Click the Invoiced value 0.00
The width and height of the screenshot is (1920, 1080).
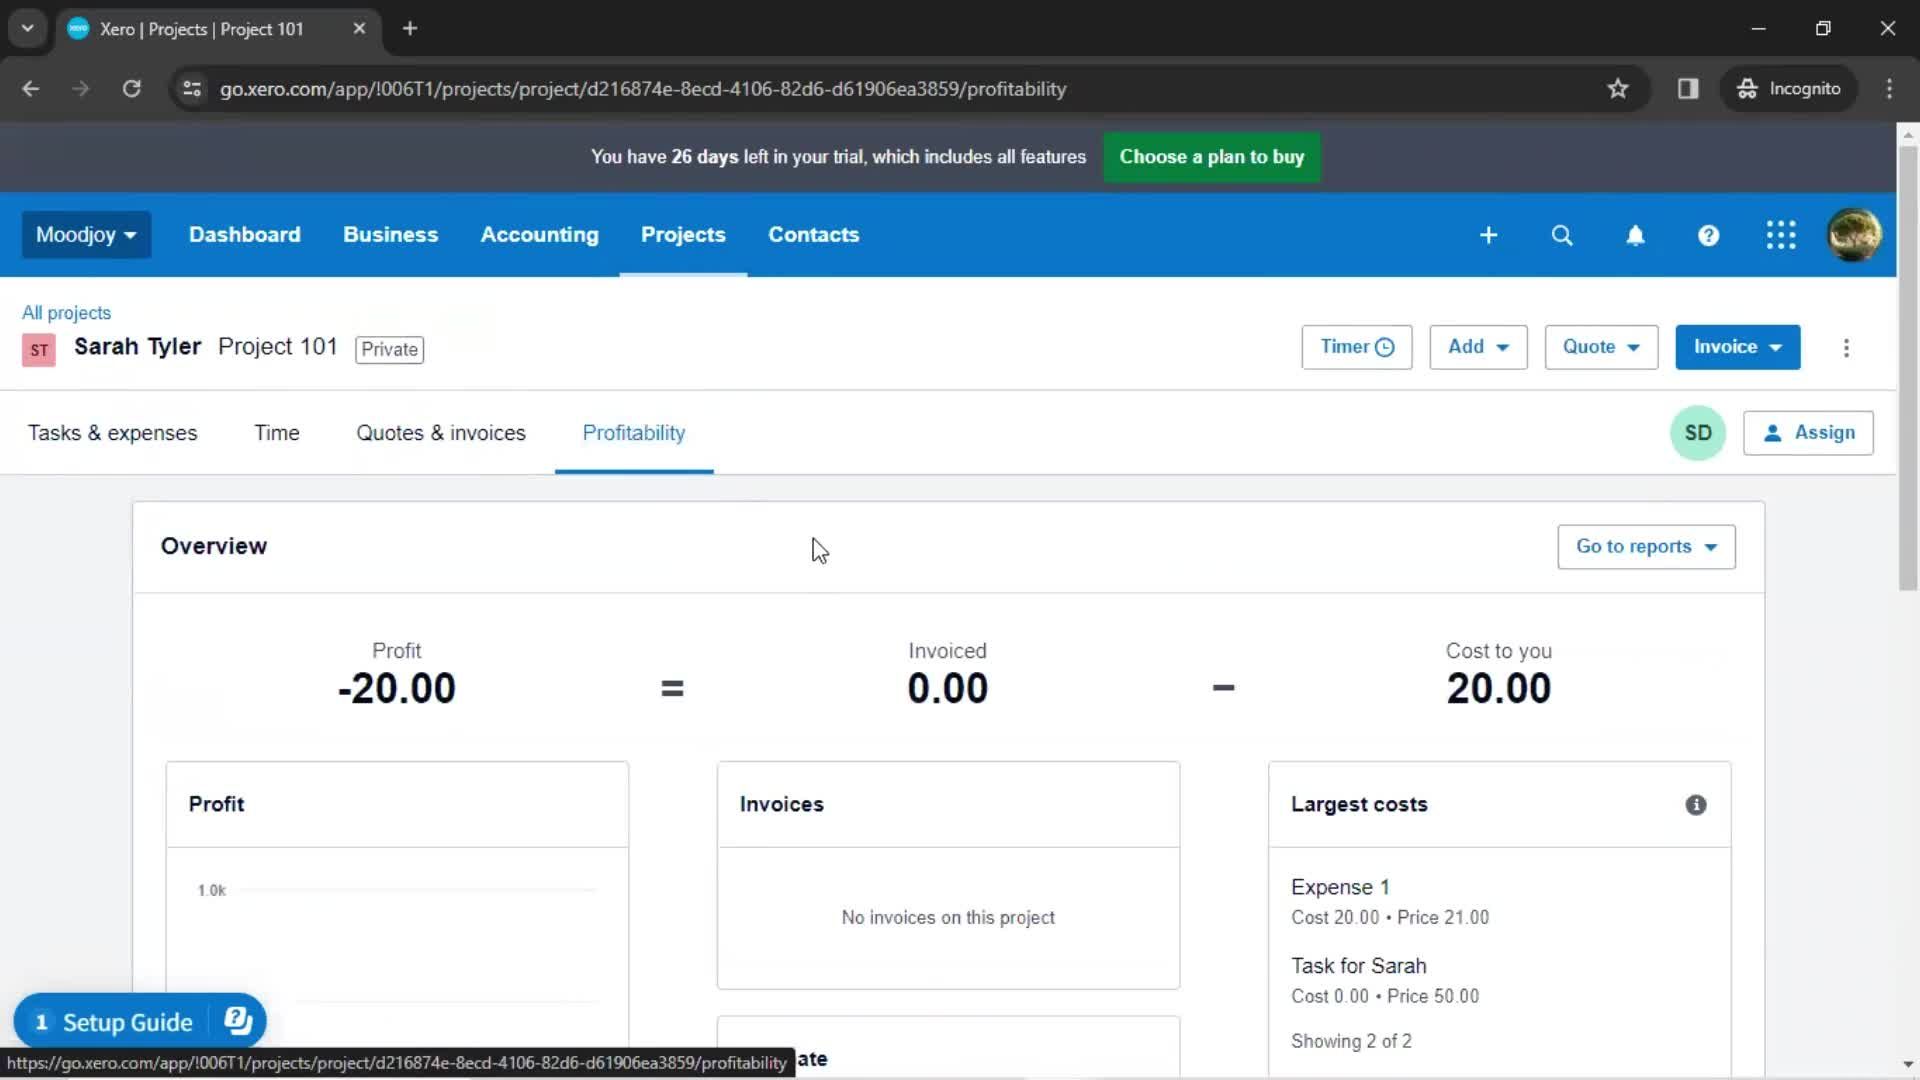click(x=948, y=689)
